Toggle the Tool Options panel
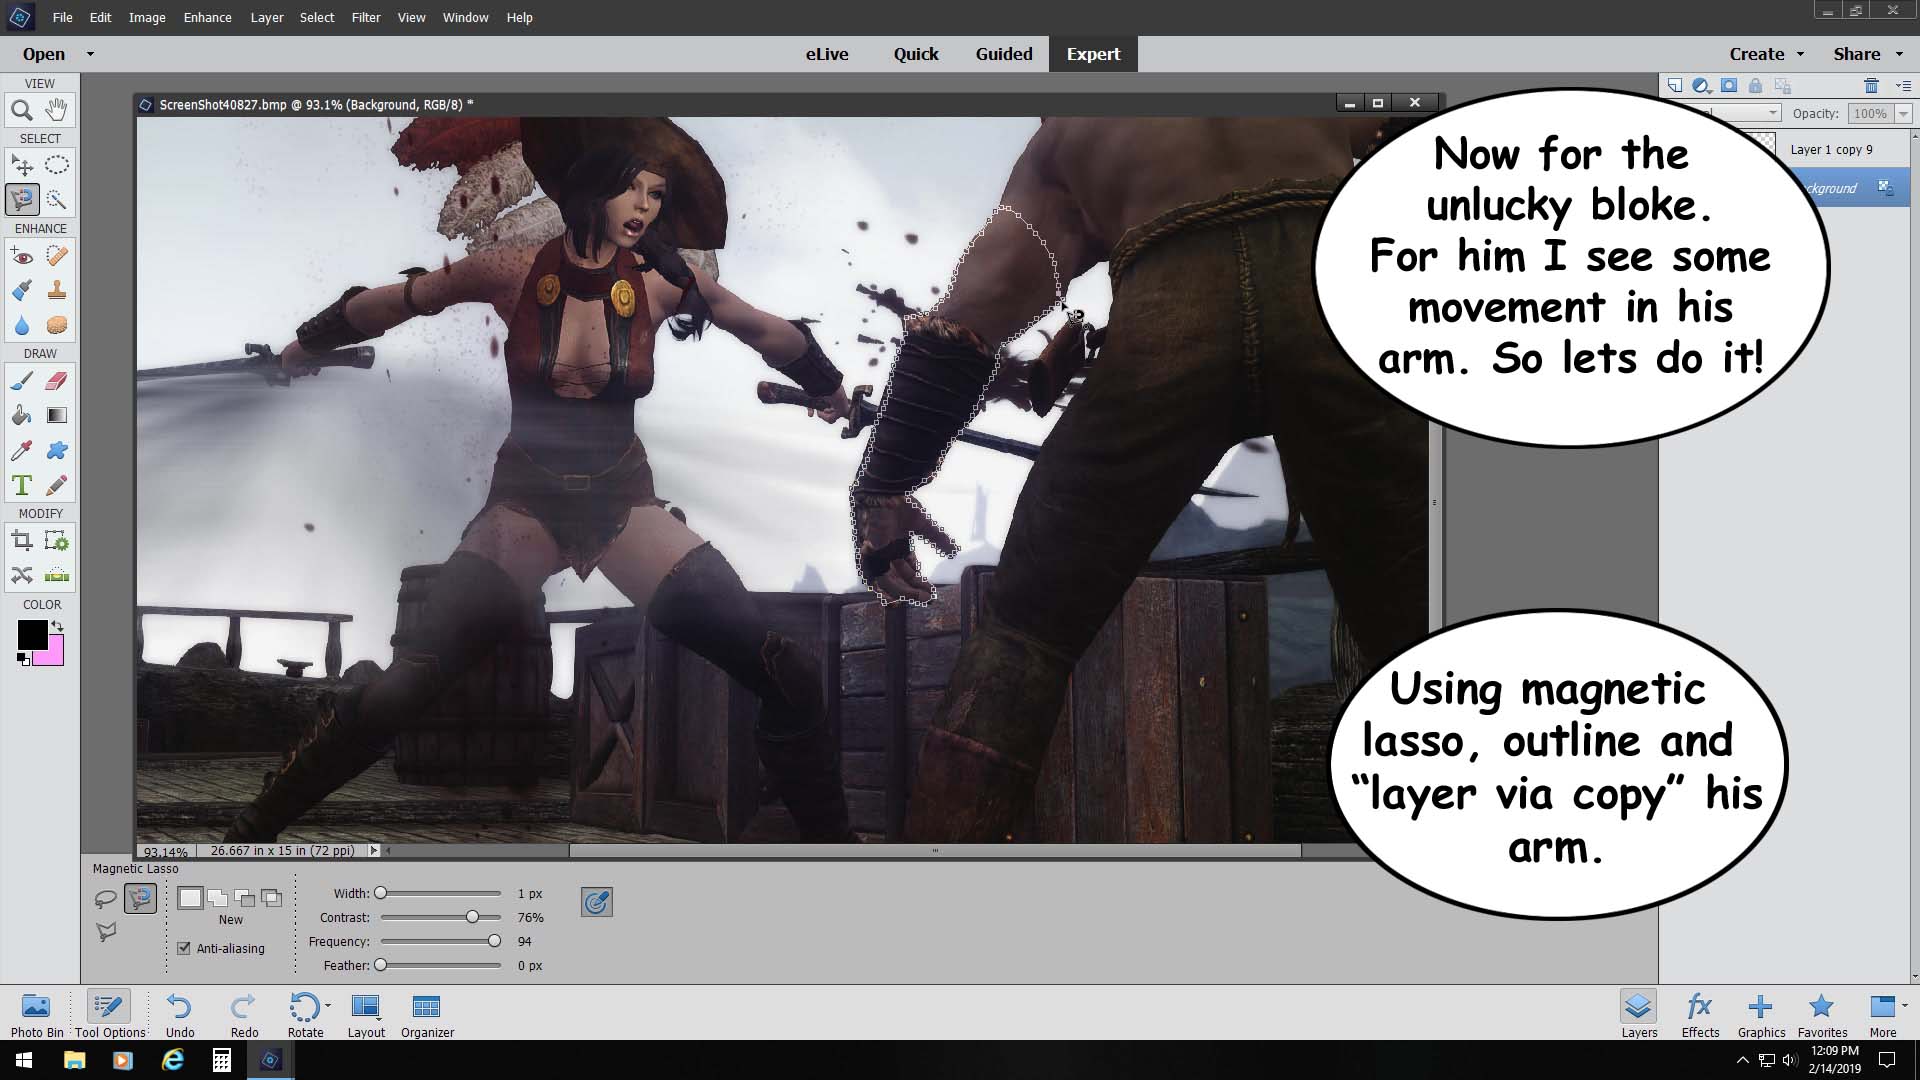The width and height of the screenshot is (1920, 1080). coord(109,1014)
